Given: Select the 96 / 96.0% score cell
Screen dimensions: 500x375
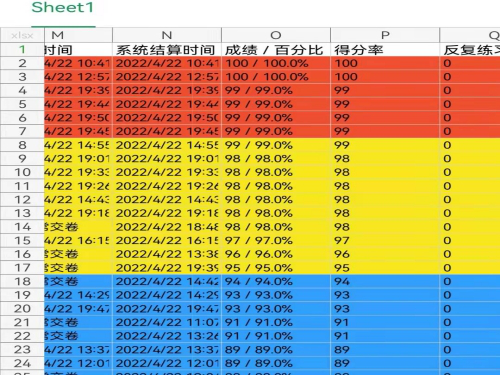Looking at the screenshot, I should pyautogui.click(x=276, y=254).
